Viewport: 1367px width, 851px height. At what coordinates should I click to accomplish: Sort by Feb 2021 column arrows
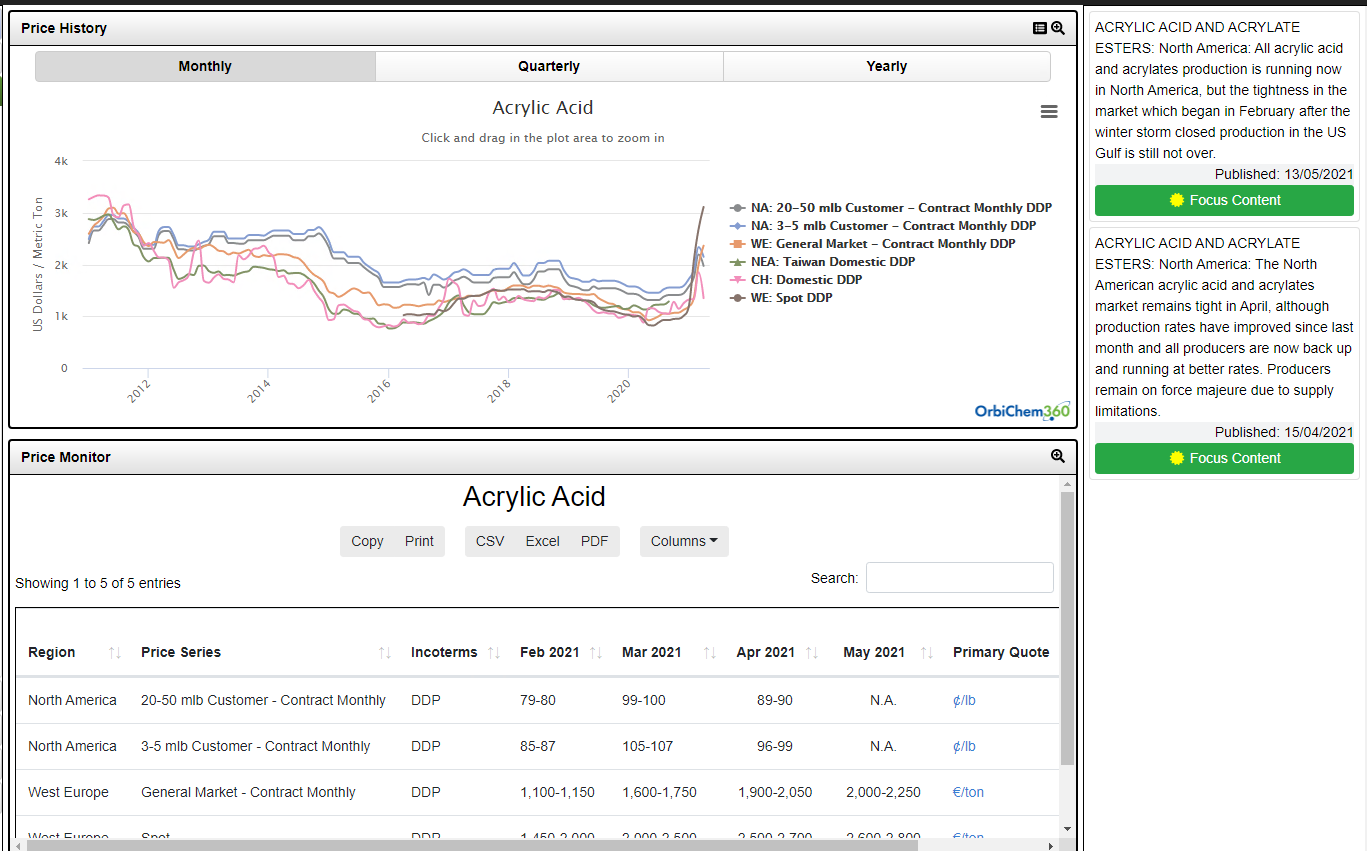point(596,652)
